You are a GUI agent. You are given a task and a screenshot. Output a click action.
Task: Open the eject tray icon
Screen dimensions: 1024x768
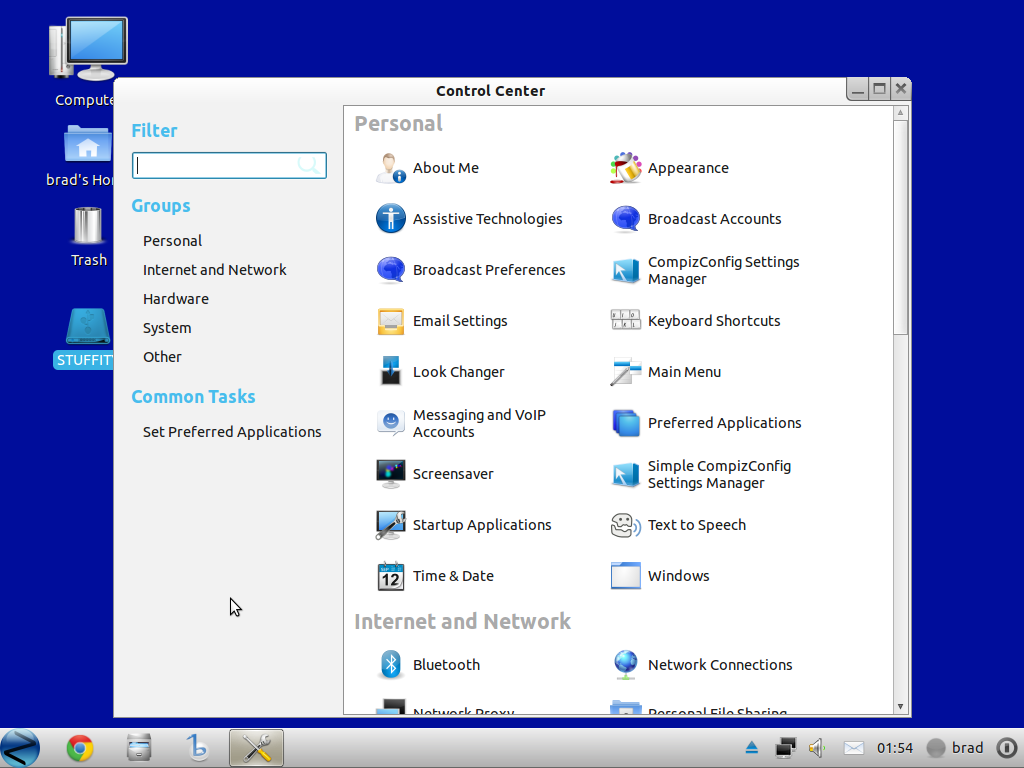(x=752, y=748)
